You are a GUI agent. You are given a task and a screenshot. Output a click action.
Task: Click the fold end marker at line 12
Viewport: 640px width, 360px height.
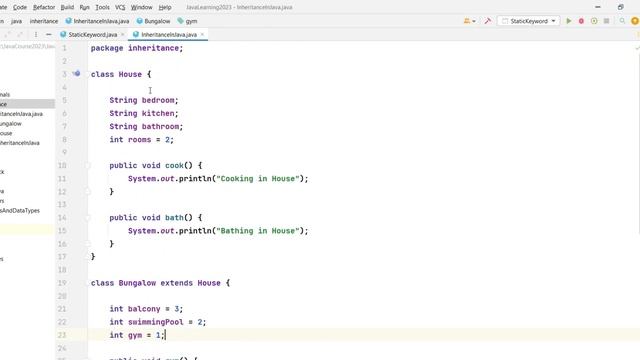pyautogui.click(x=87, y=191)
